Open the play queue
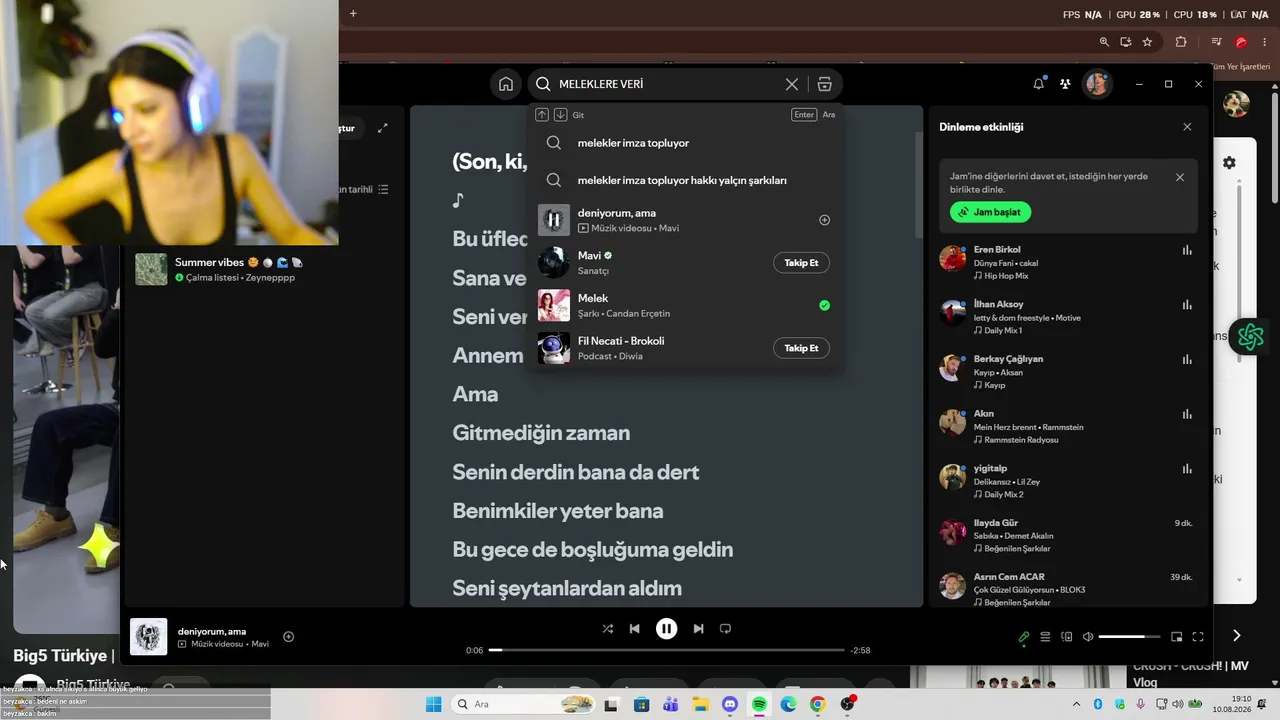 coord(1045,637)
